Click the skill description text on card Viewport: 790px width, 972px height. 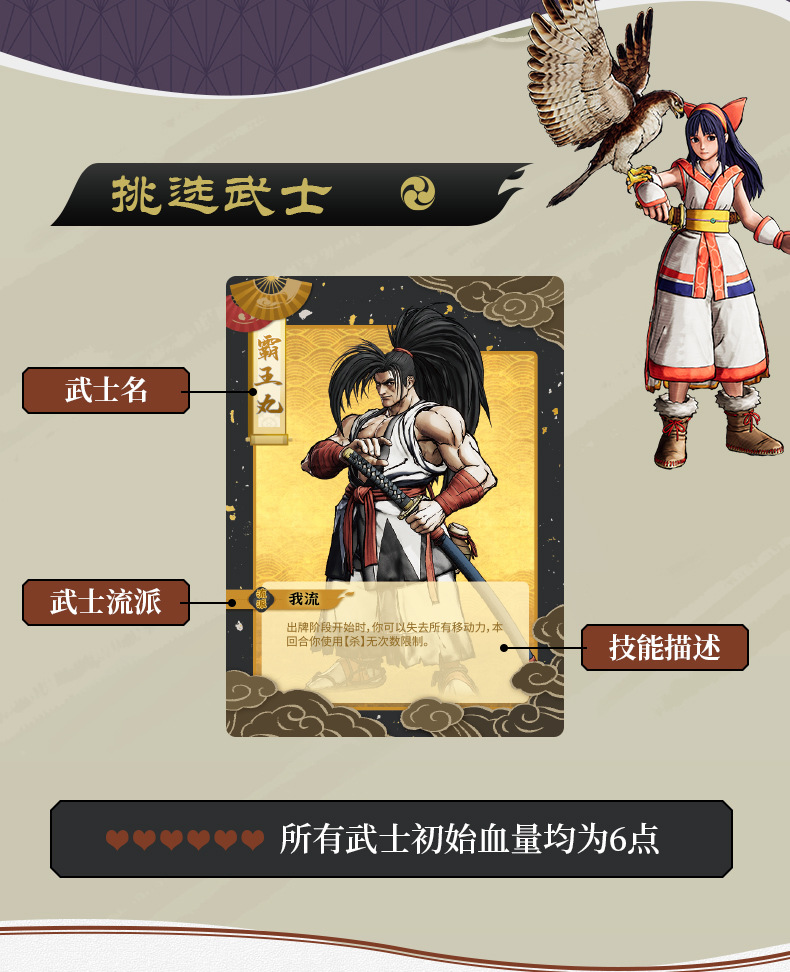[x=394, y=634]
